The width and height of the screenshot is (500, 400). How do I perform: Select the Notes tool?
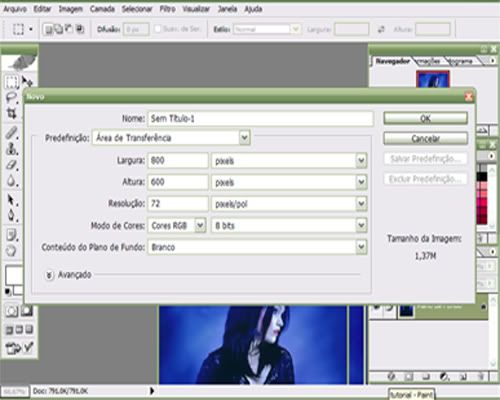pyautogui.click(x=11, y=235)
